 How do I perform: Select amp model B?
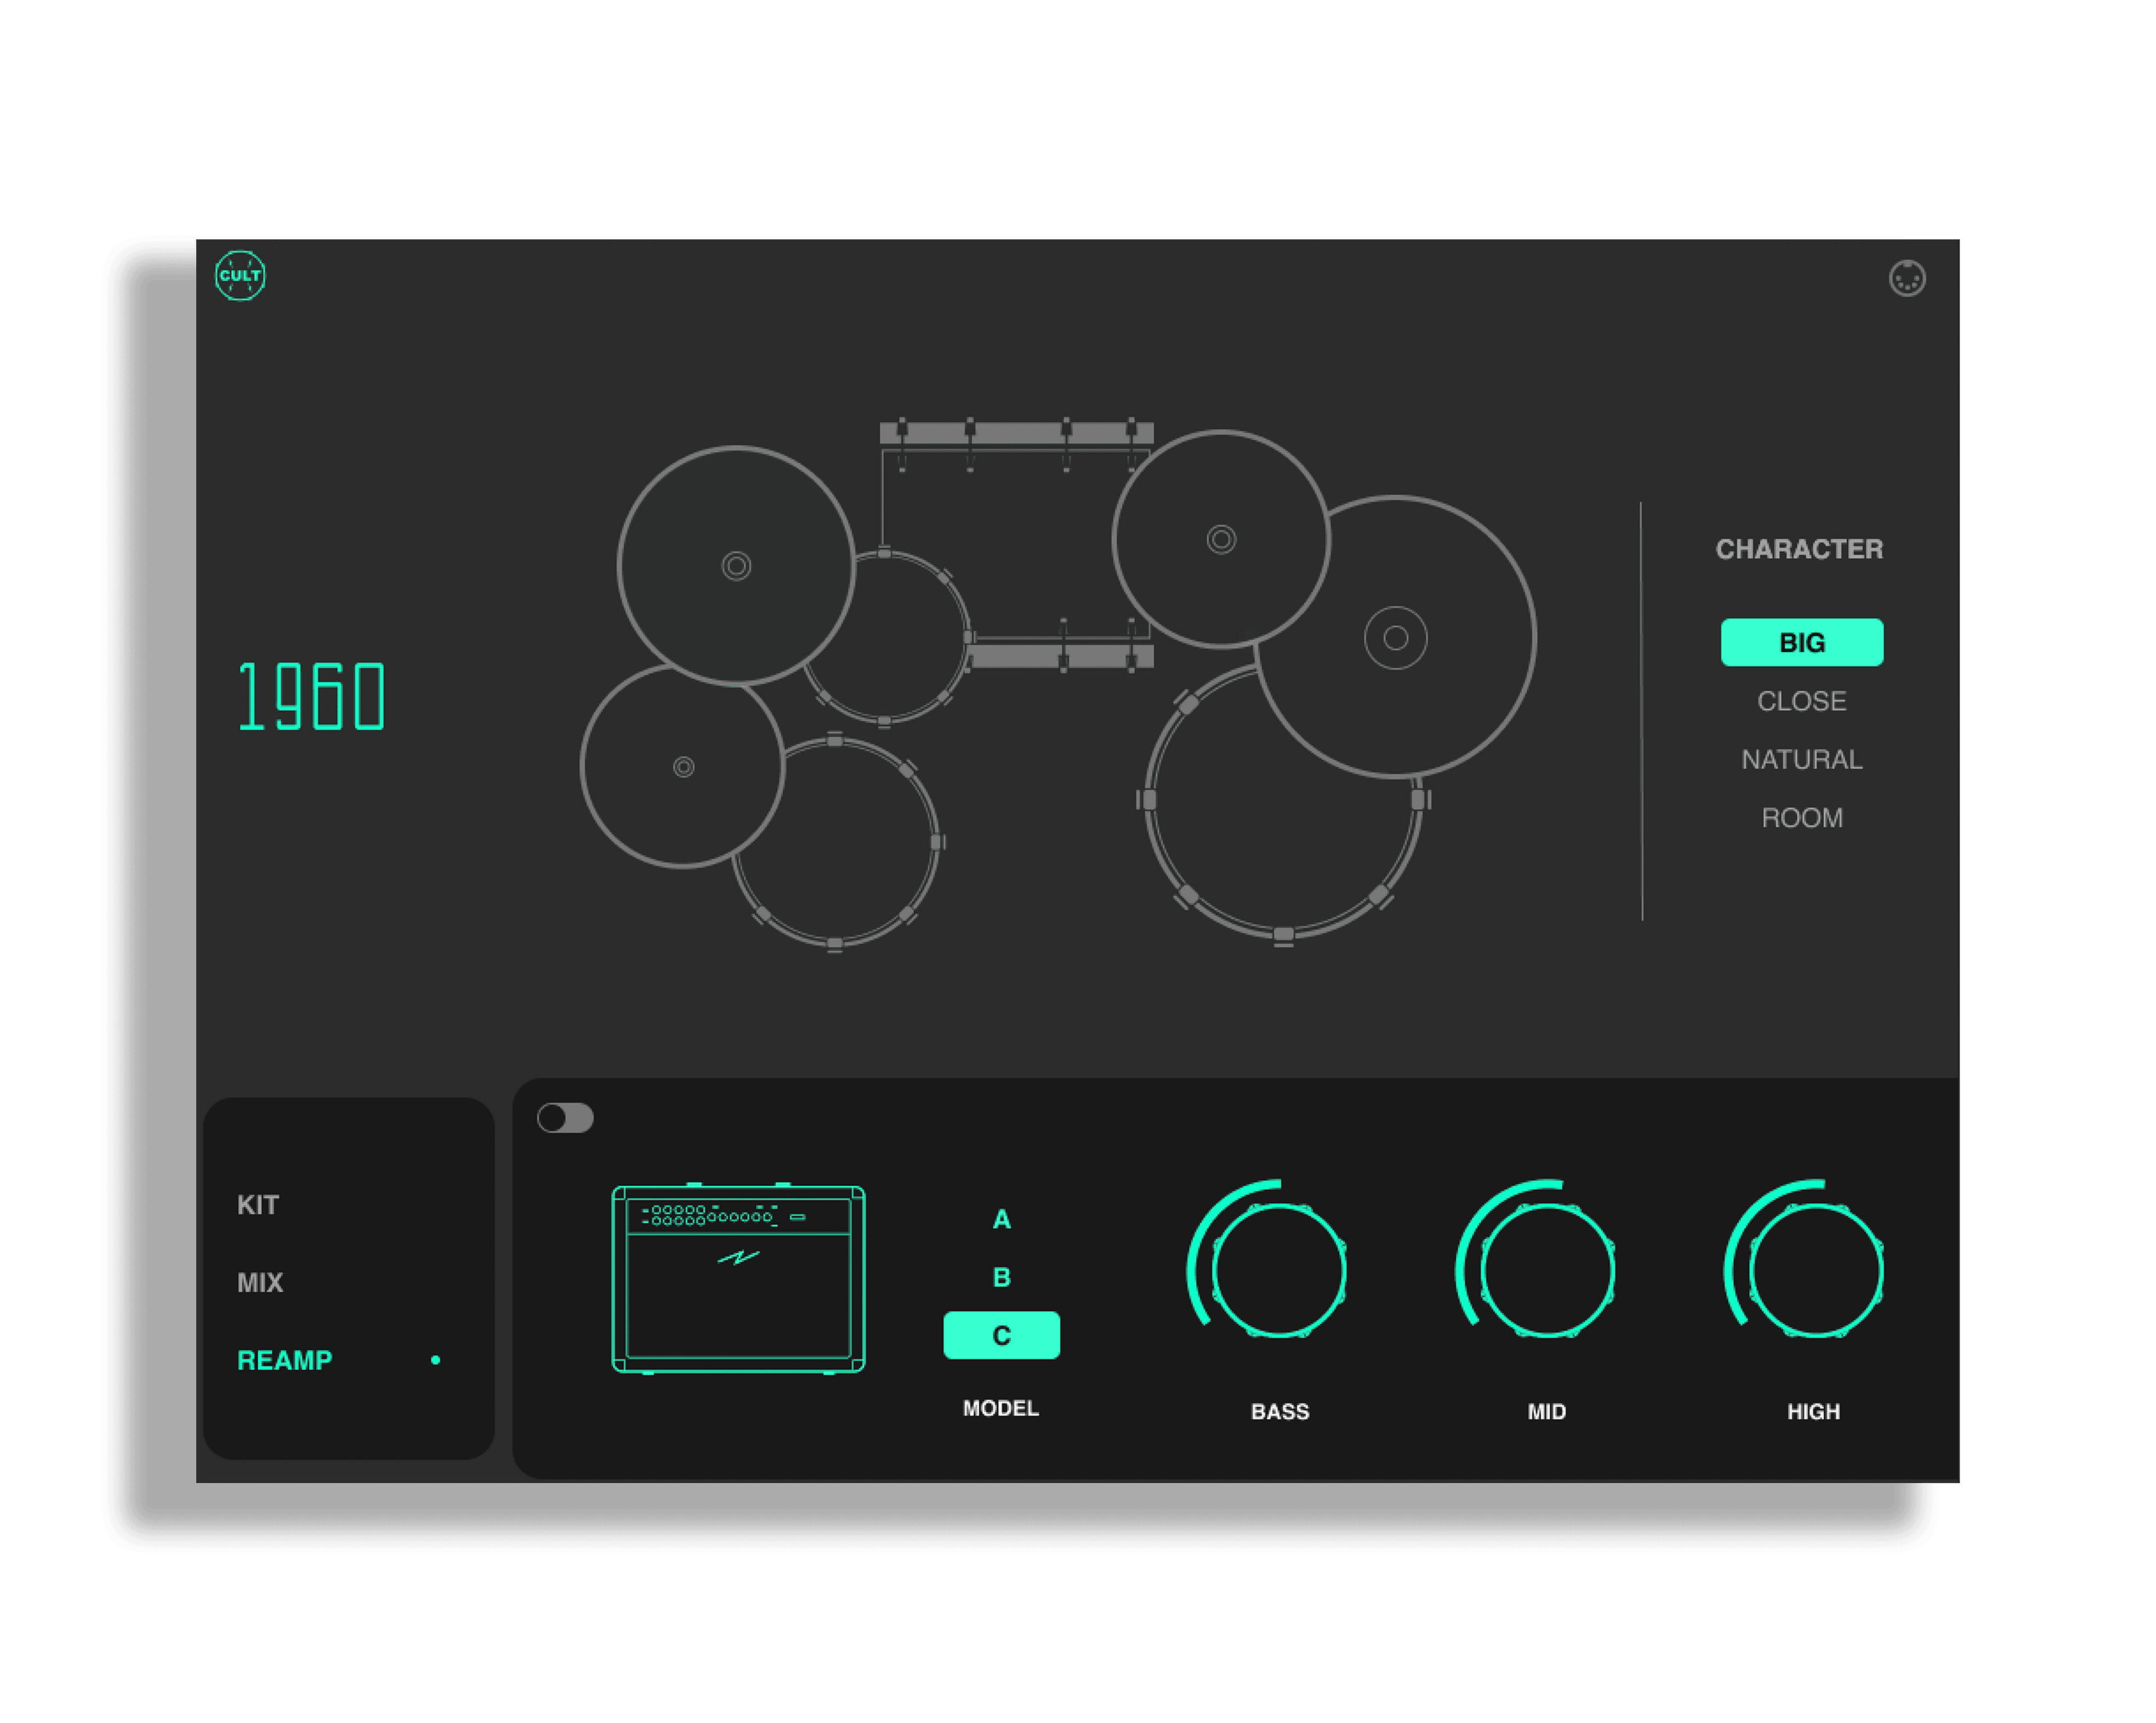tap(1001, 1277)
